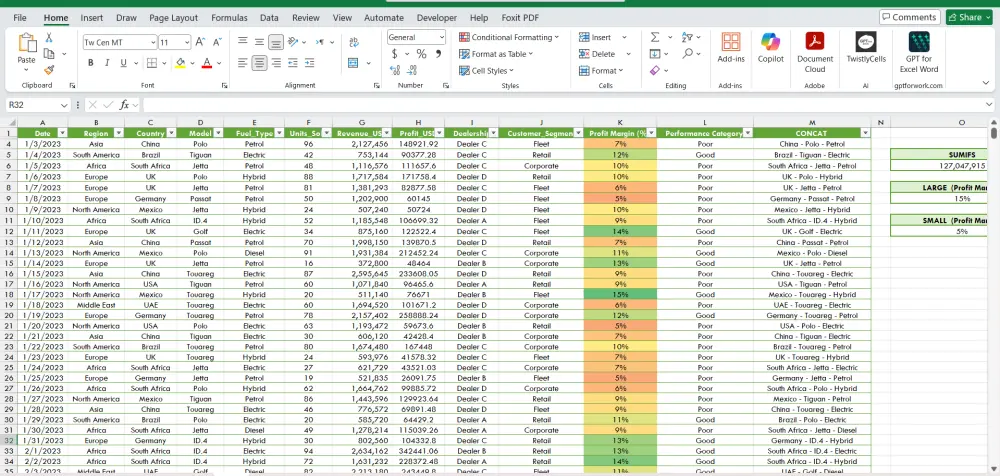Apply the Borders icon
Viewport: 1000px width, 476px height.
[x=152, y=63]
